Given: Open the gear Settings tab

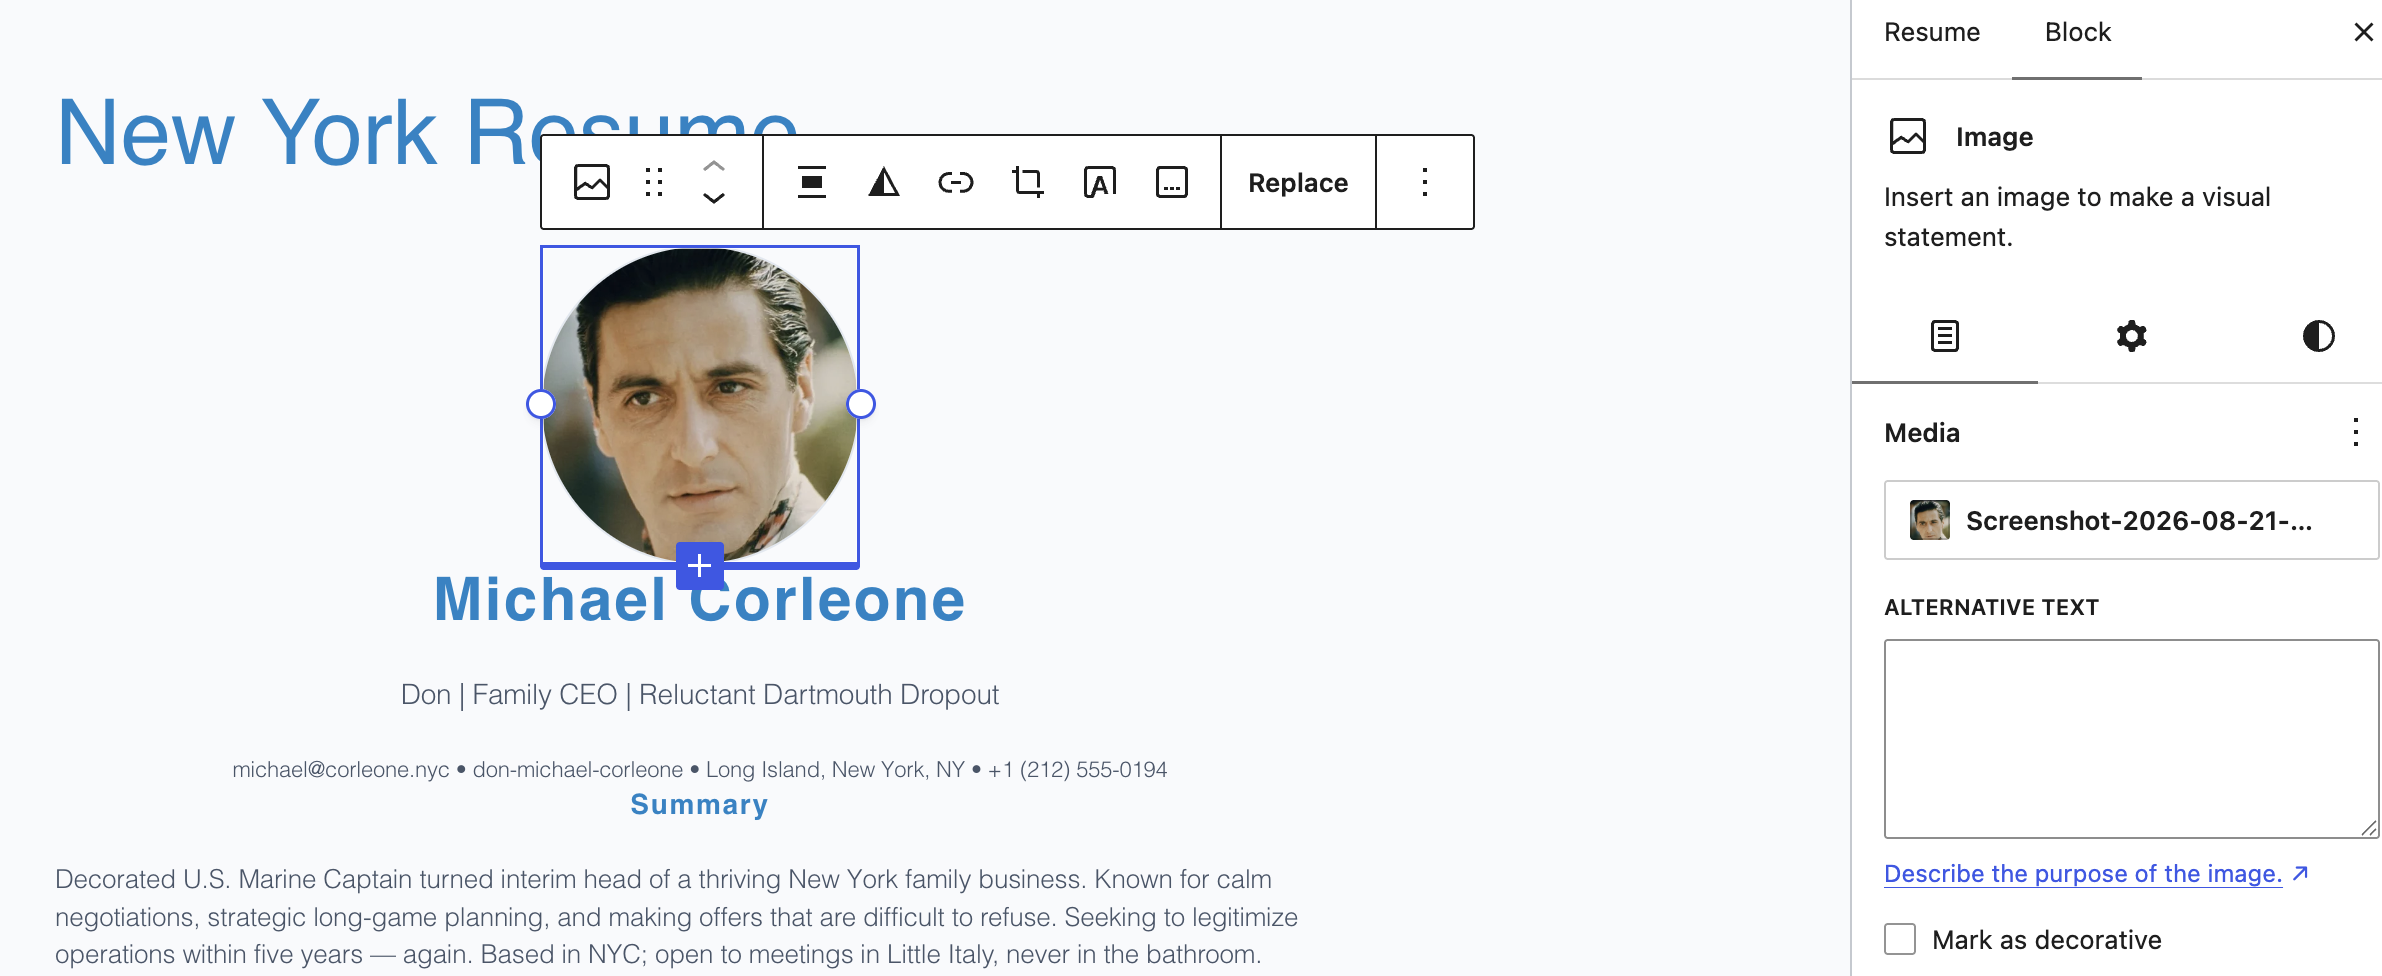Looking at the screenshot, I should click(x=2131, y=336).
